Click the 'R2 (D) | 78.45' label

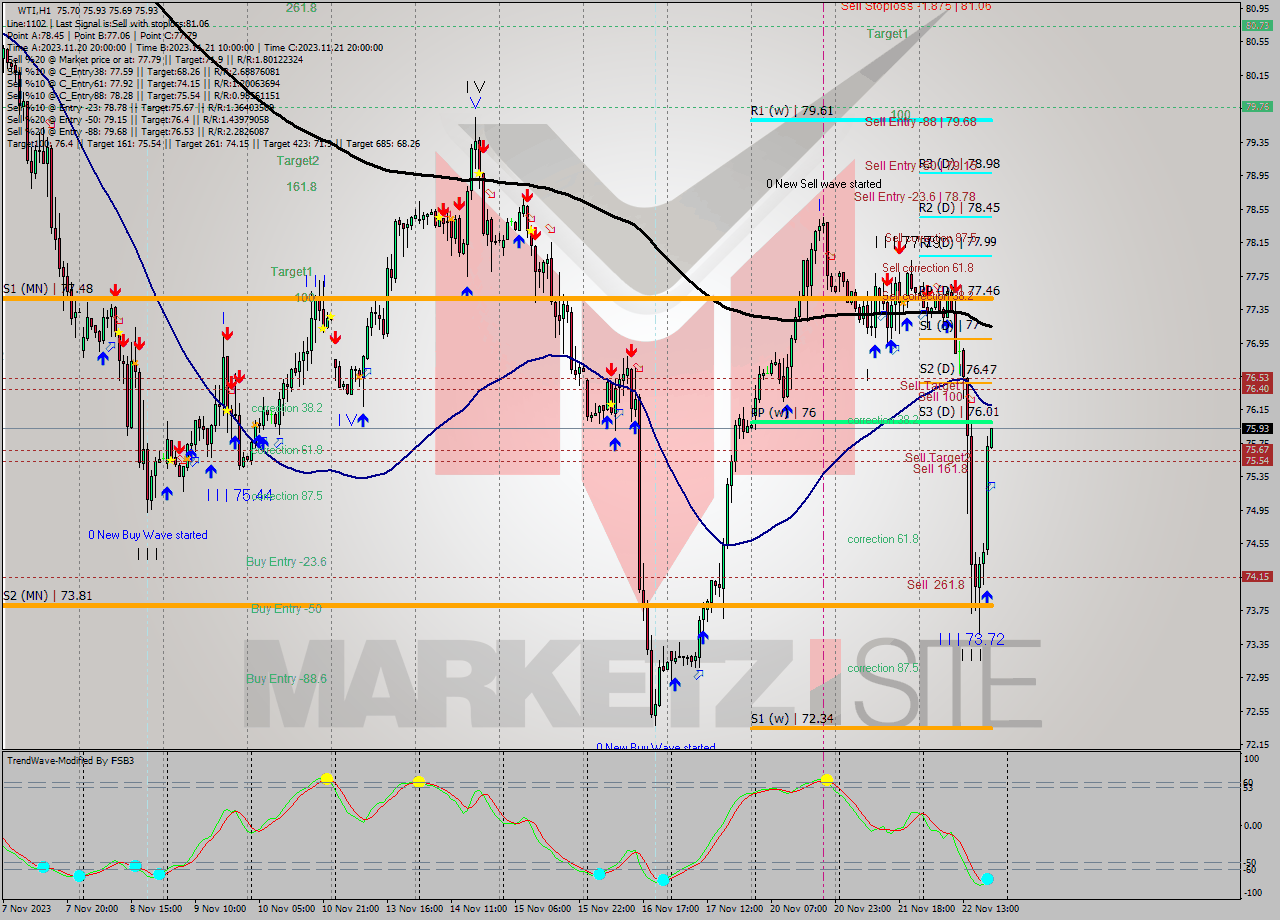coord(959,208)
